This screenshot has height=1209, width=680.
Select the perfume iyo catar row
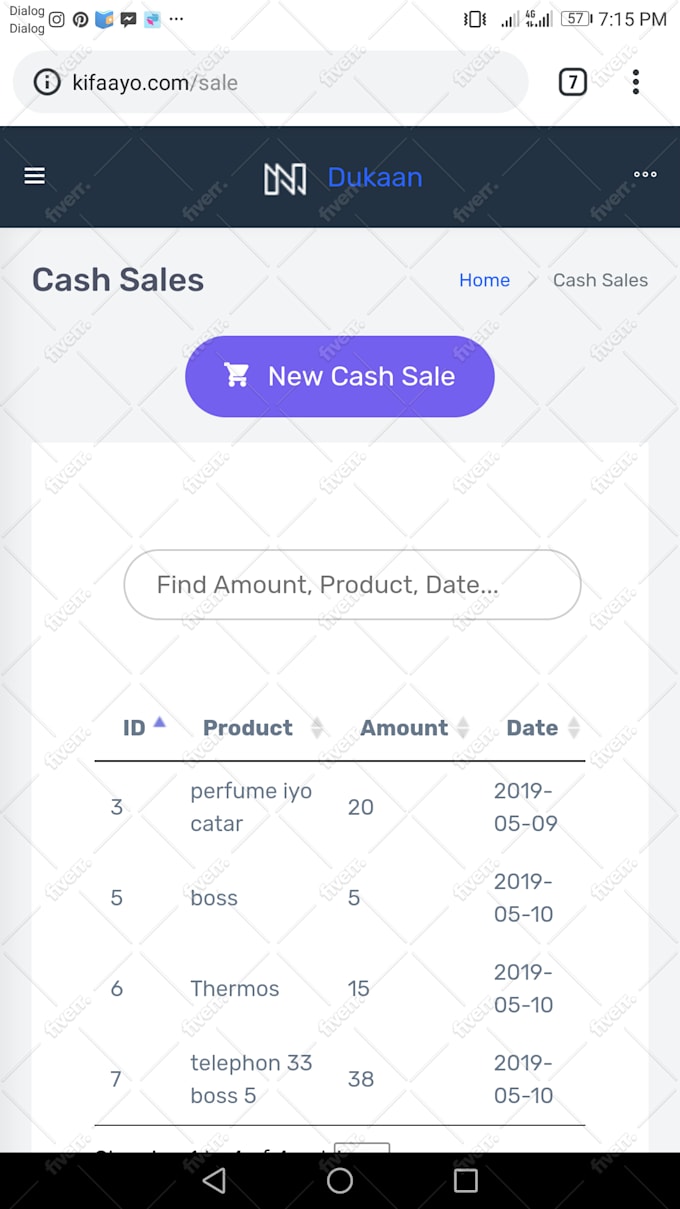[x=340, y=807]
